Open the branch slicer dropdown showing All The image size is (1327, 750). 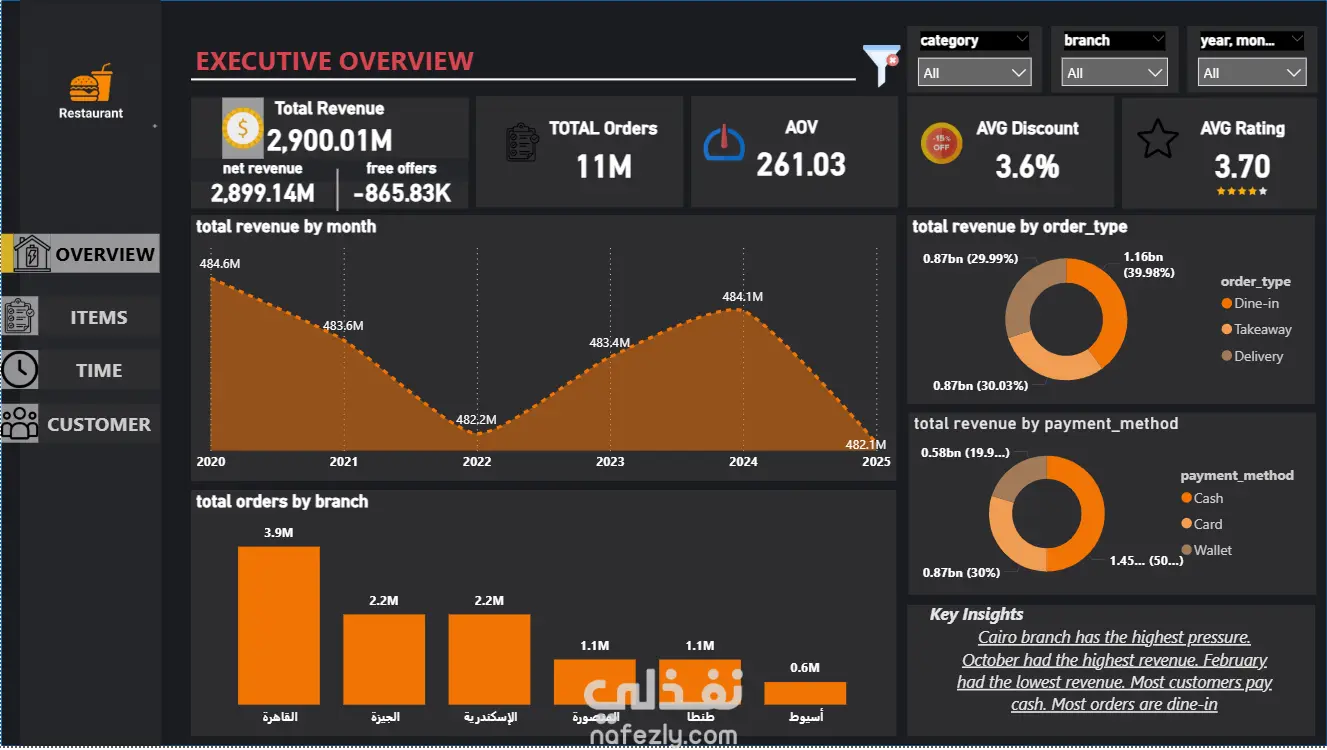(1114, 72)
